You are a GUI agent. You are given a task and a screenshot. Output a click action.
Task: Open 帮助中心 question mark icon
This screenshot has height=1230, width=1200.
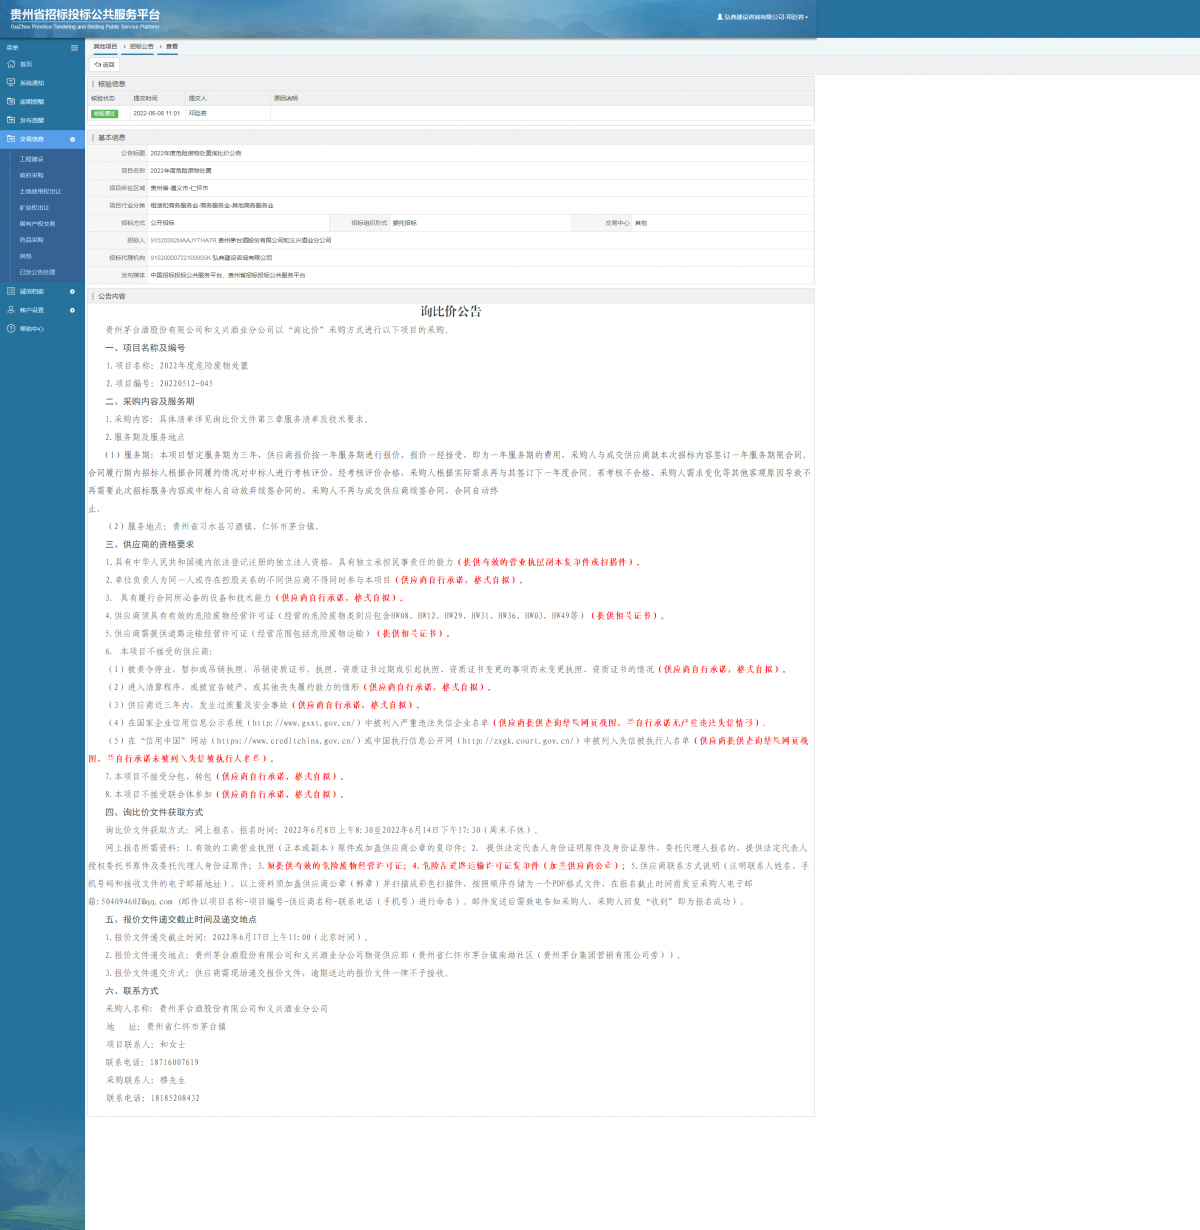(x=11, y=328)
